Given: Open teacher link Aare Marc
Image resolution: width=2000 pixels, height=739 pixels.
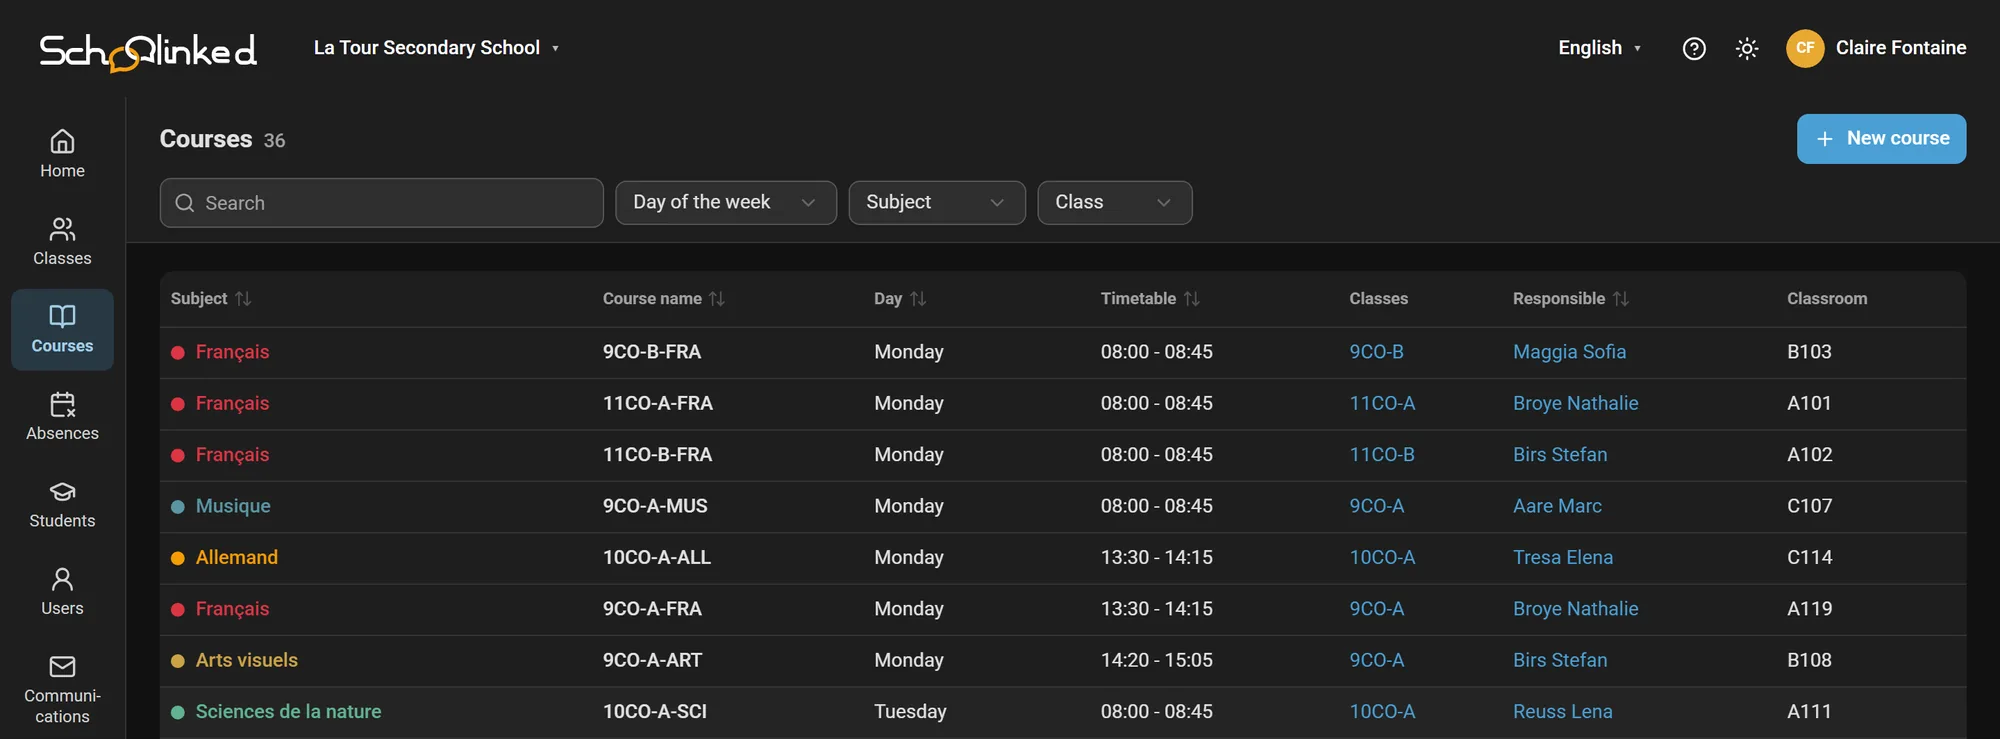Looking at the screenshot, I should [x=1557, y=506].
